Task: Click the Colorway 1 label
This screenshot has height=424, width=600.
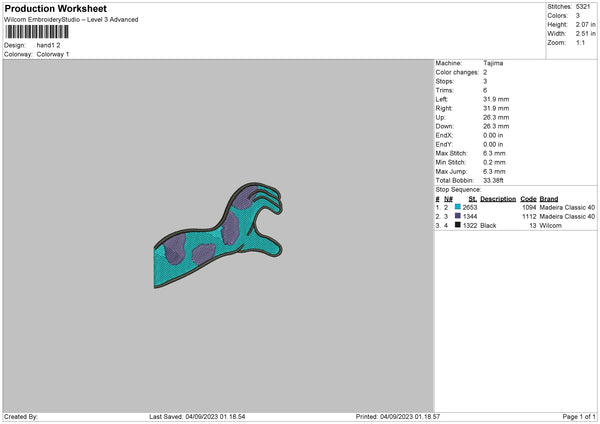Action: pyautogui.click(x=53, y=54)
